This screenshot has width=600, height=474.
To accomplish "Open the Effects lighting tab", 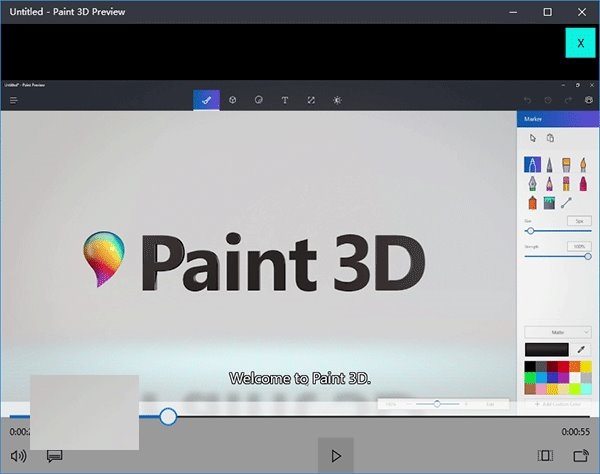I will 337,100.
